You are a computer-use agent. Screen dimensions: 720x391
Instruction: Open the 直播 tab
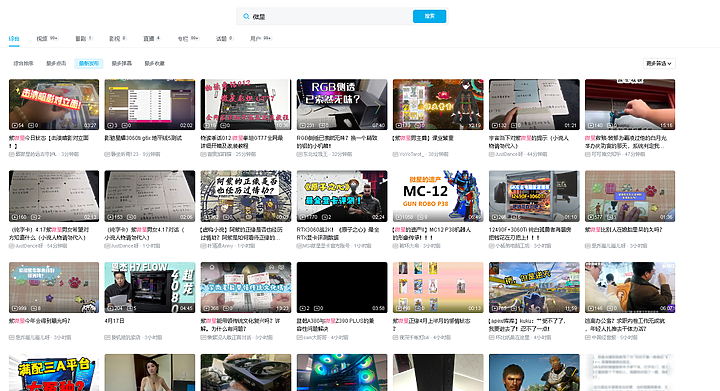(x=152, y=39)
